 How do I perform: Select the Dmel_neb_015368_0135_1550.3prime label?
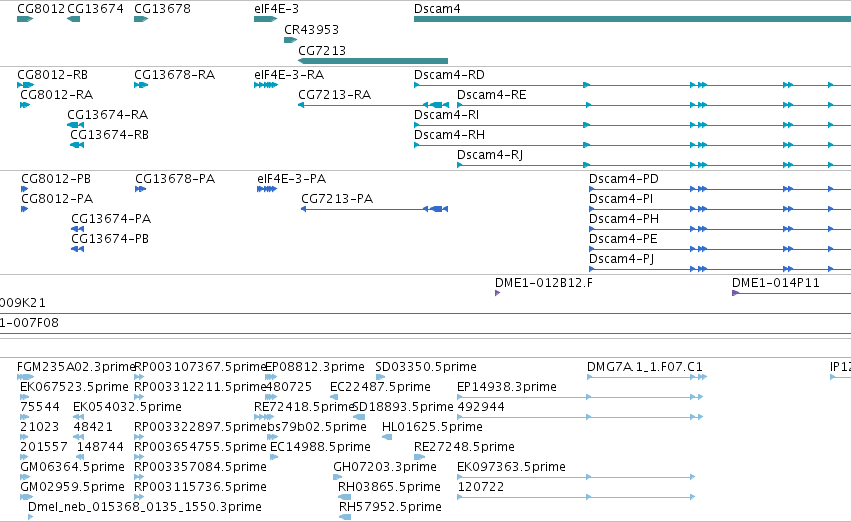(x=145, y=507)
